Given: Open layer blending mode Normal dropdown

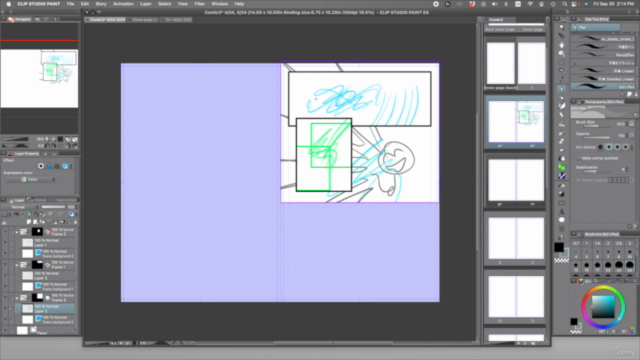Looking at the screenshot, I should click(x=20, y=207).
